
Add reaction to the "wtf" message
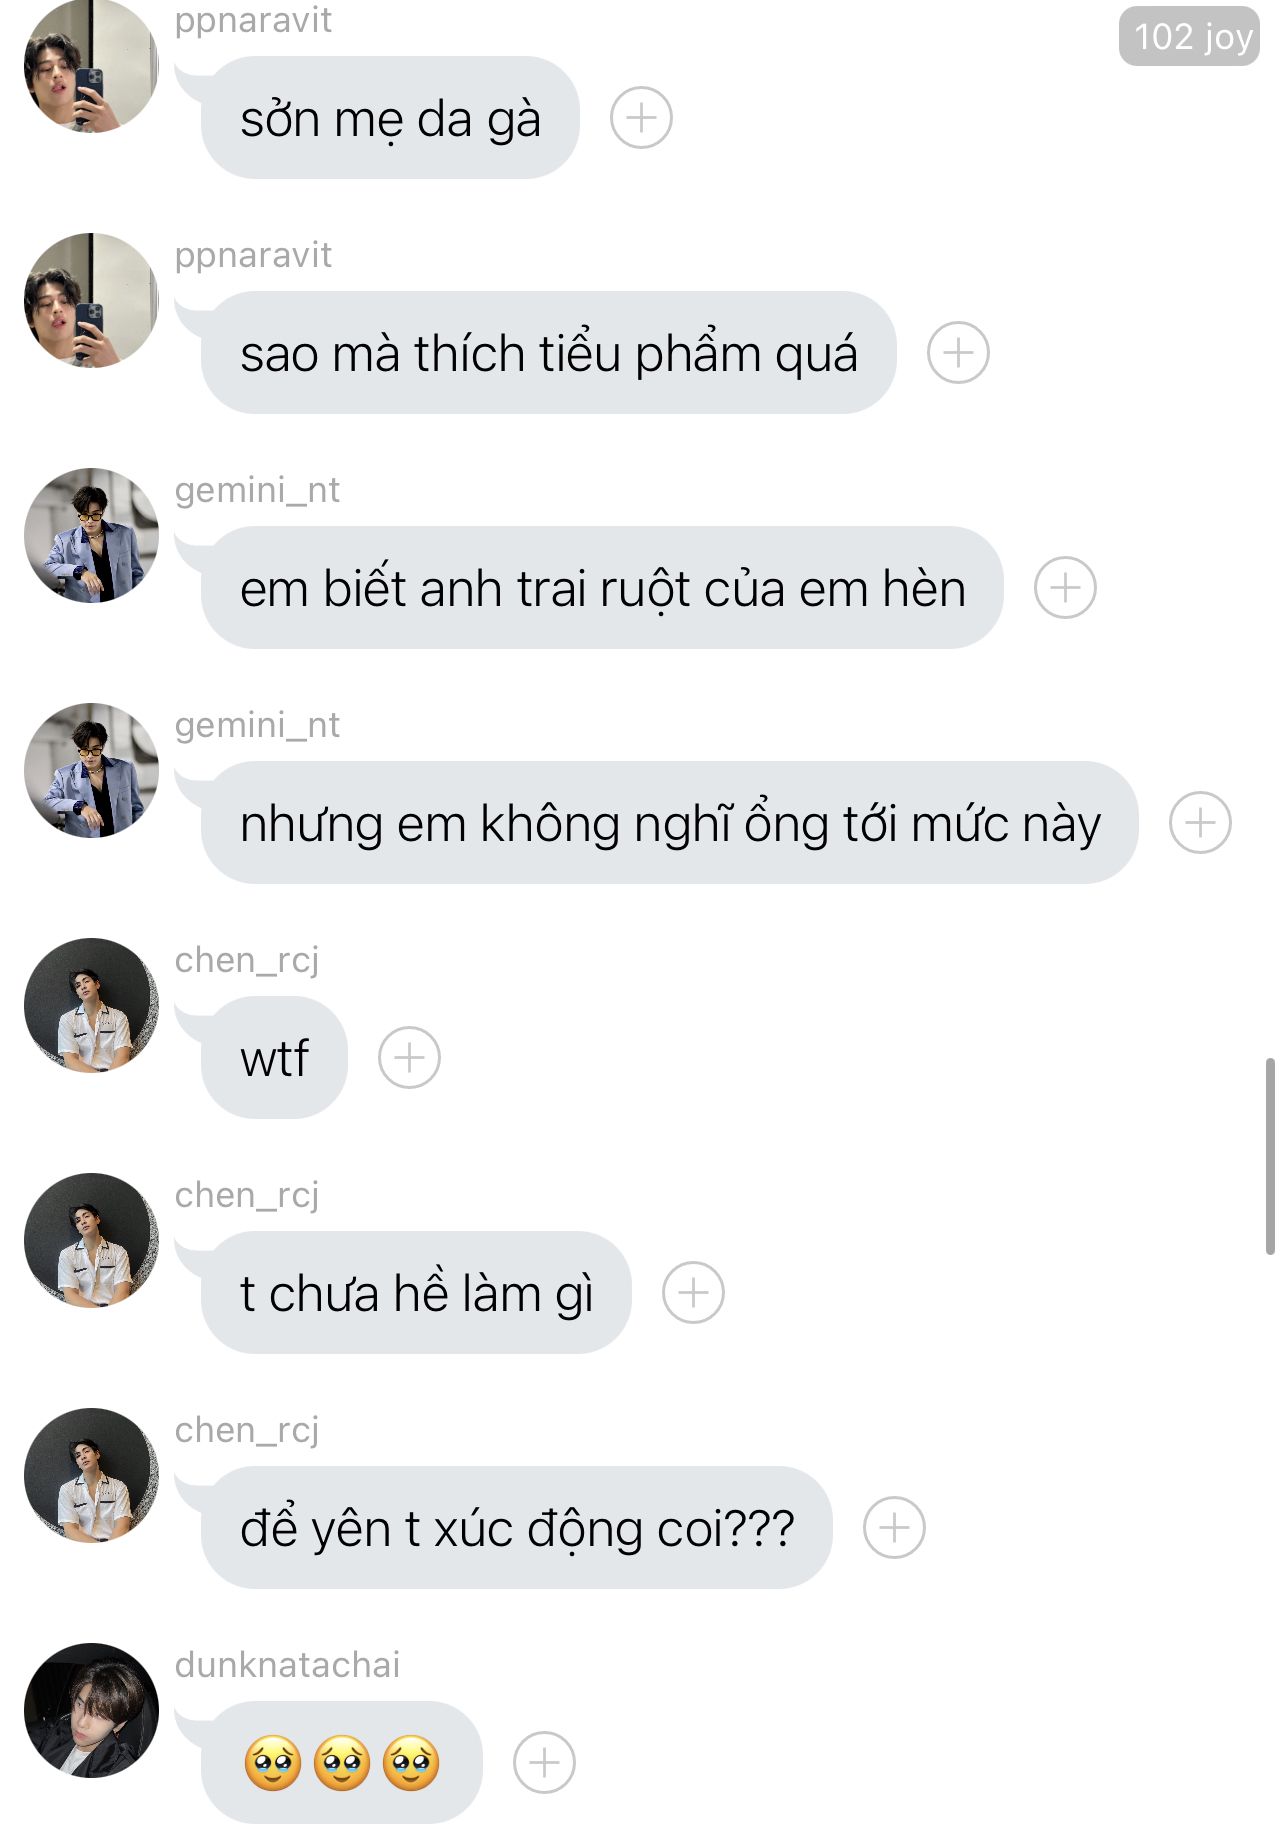[409, 1058]
